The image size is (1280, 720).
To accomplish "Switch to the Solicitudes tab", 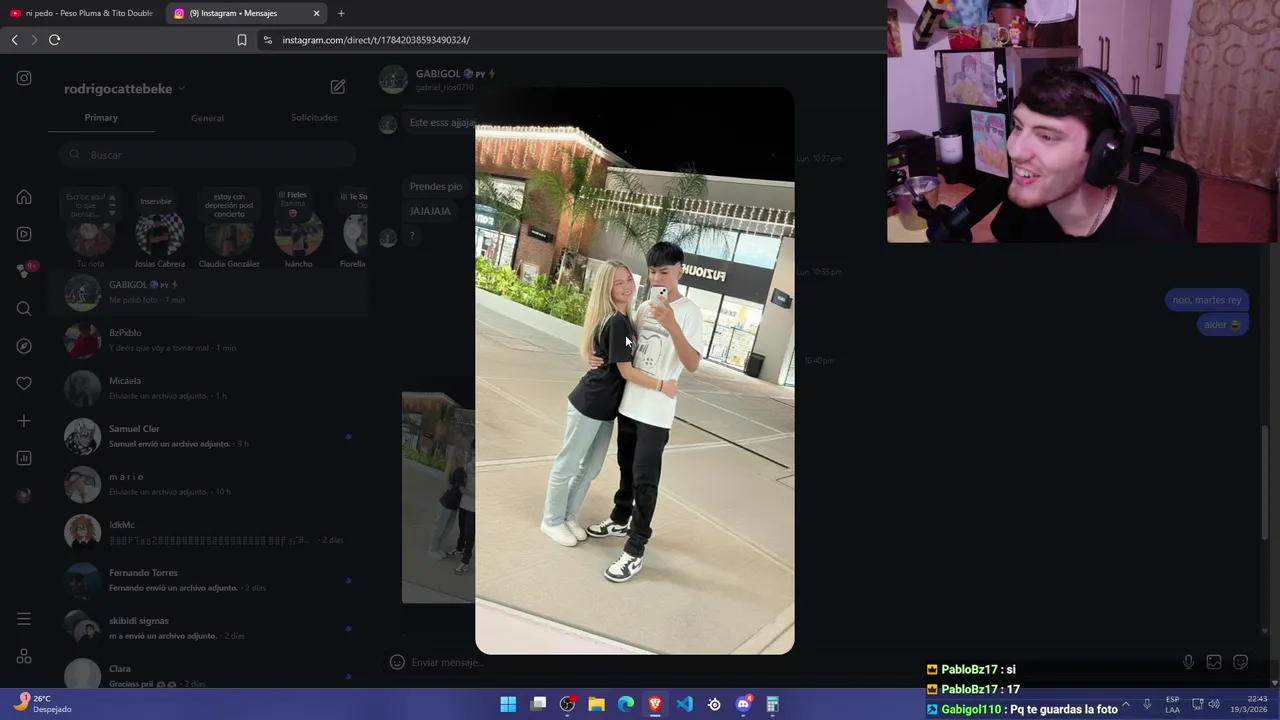I will click(314, 118).
